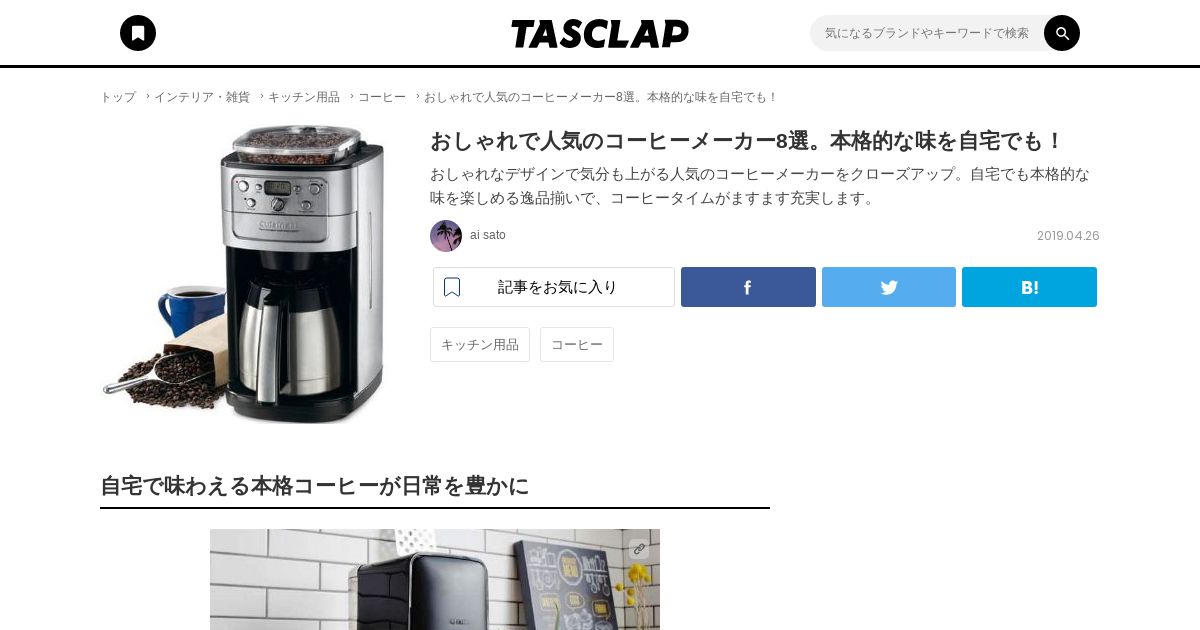Click the article title heading
The image size is (1200, 630).
point(747,141)
